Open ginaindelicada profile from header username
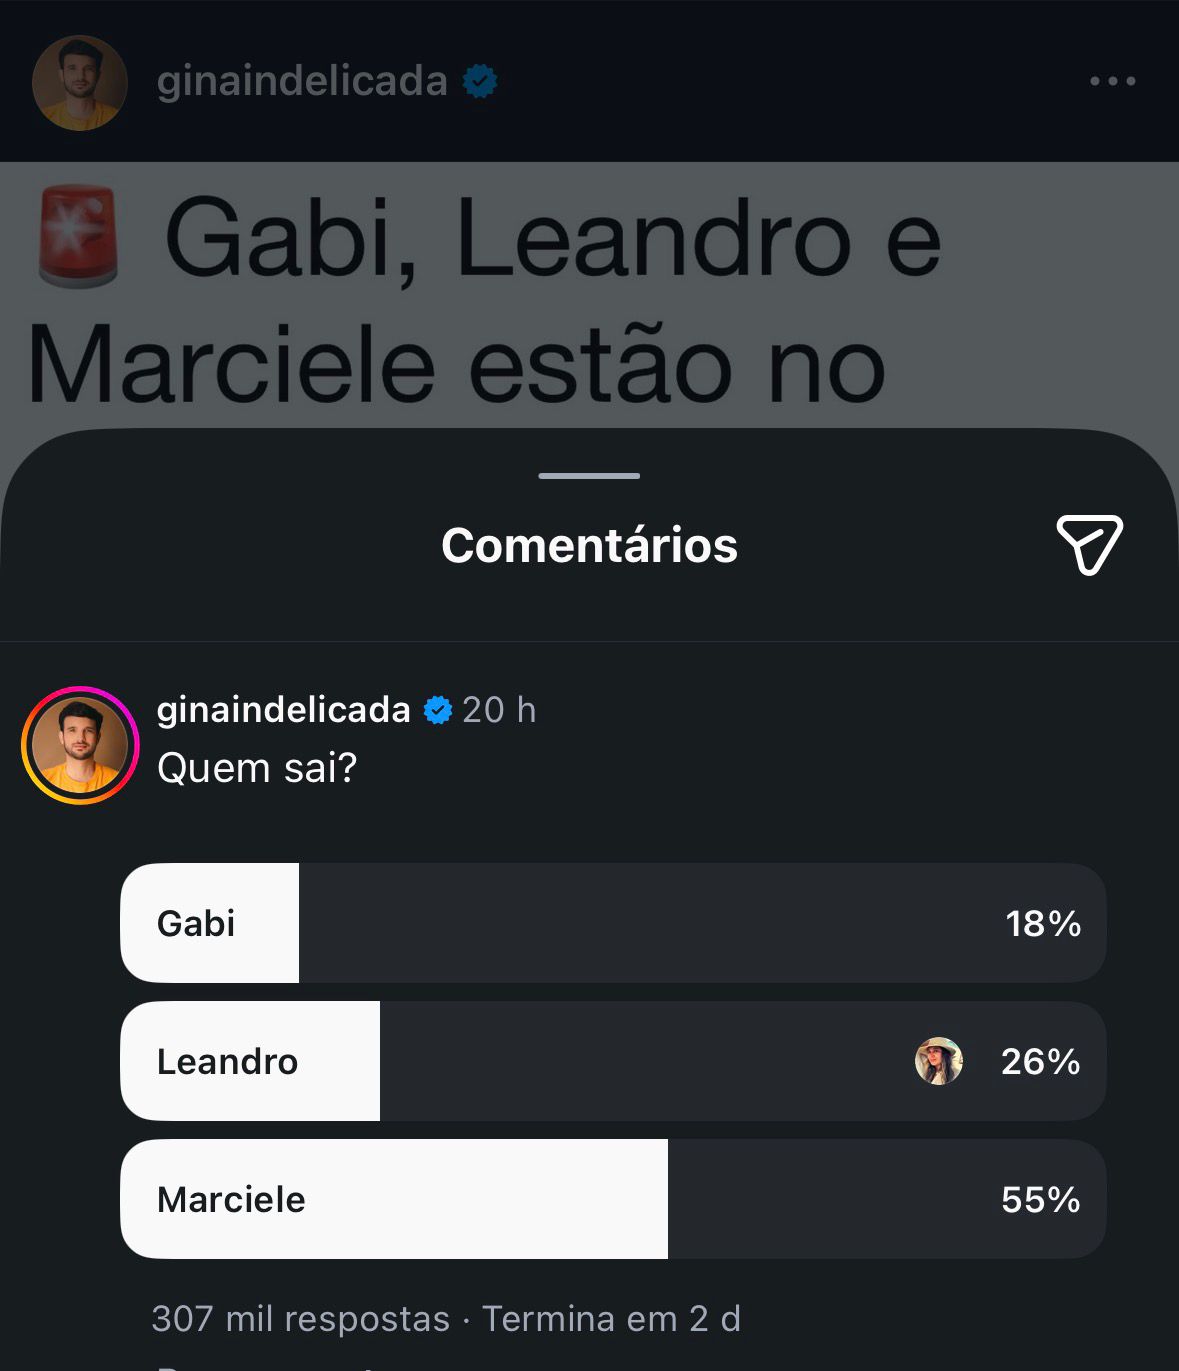The image size is (1179, 1371). (x=301, y=81)
